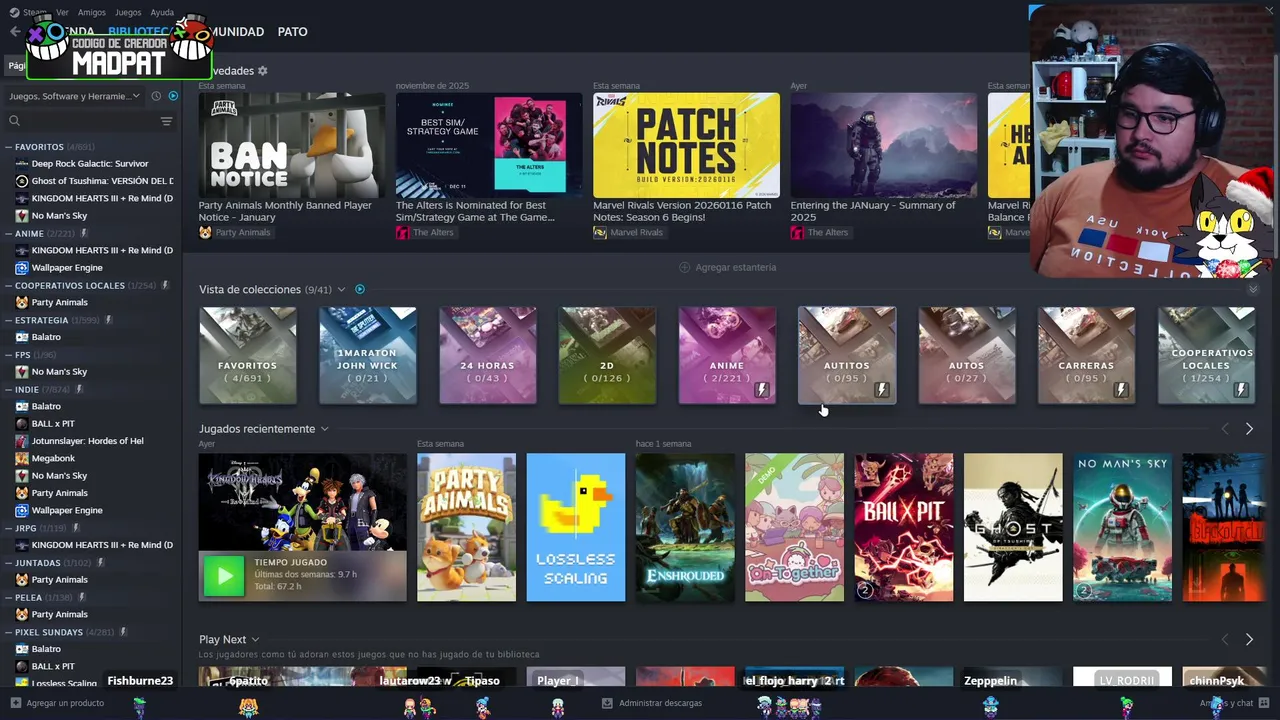Click the back navigation arrow

pyautogui.click(x=14, y=32)
